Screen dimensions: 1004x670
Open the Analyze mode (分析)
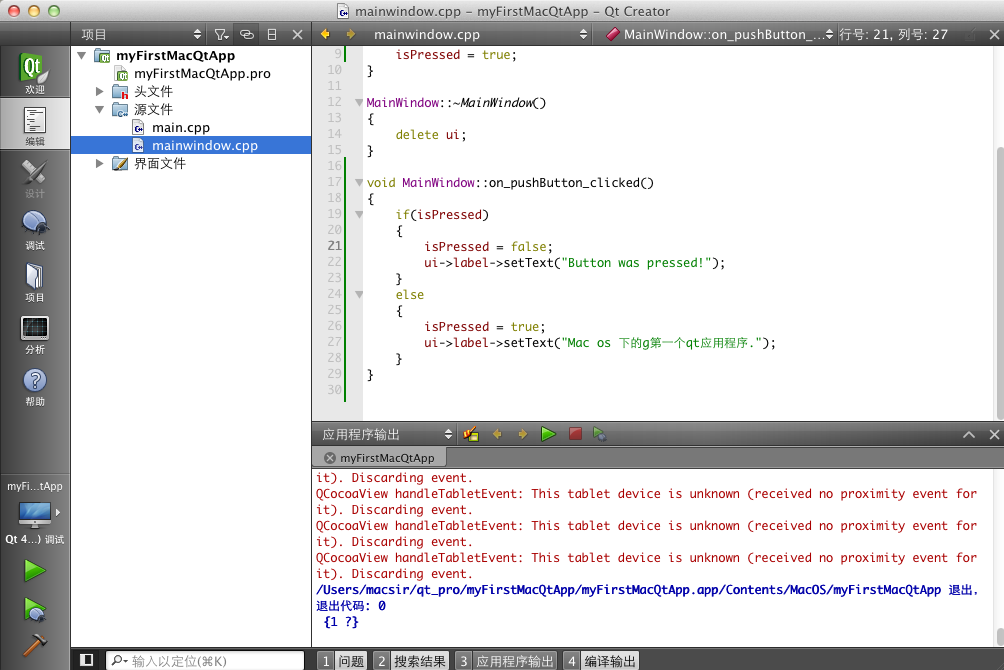click(x=35, y=334)
